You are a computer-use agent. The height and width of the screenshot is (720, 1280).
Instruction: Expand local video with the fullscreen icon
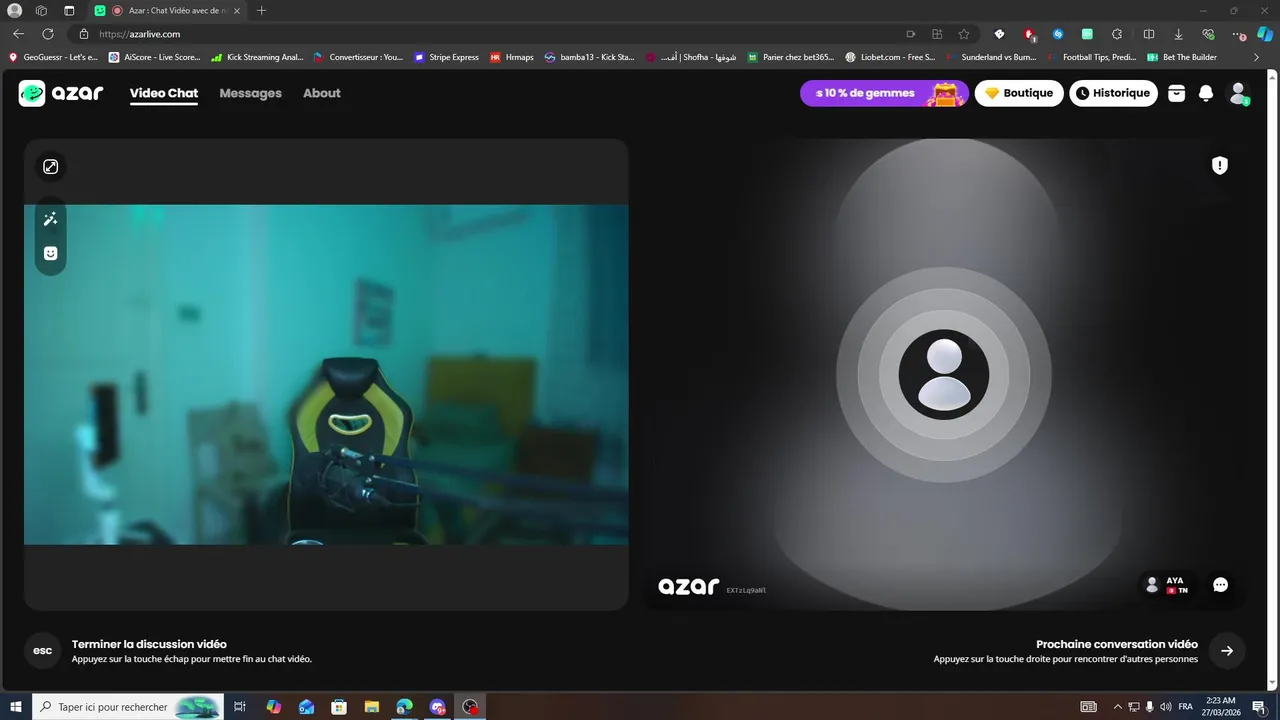51,167
